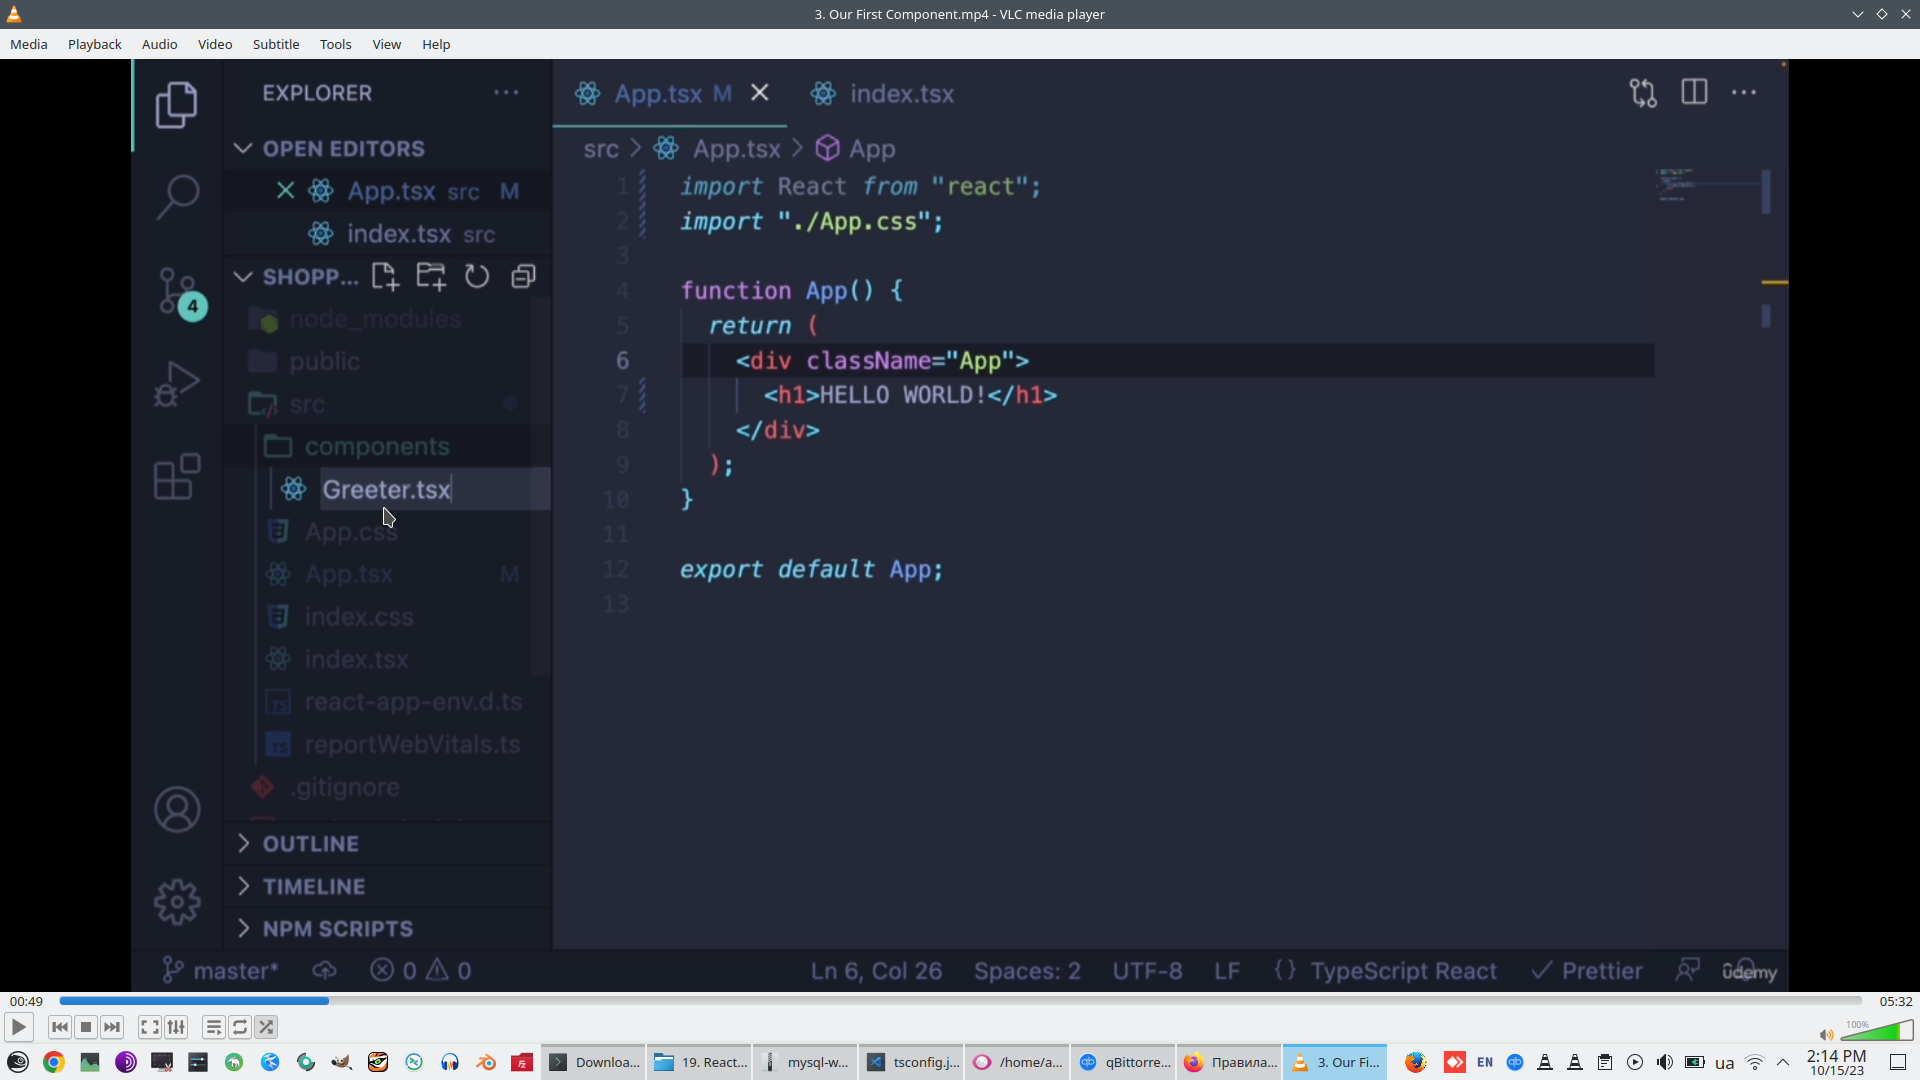Stop video playback

86,1027
